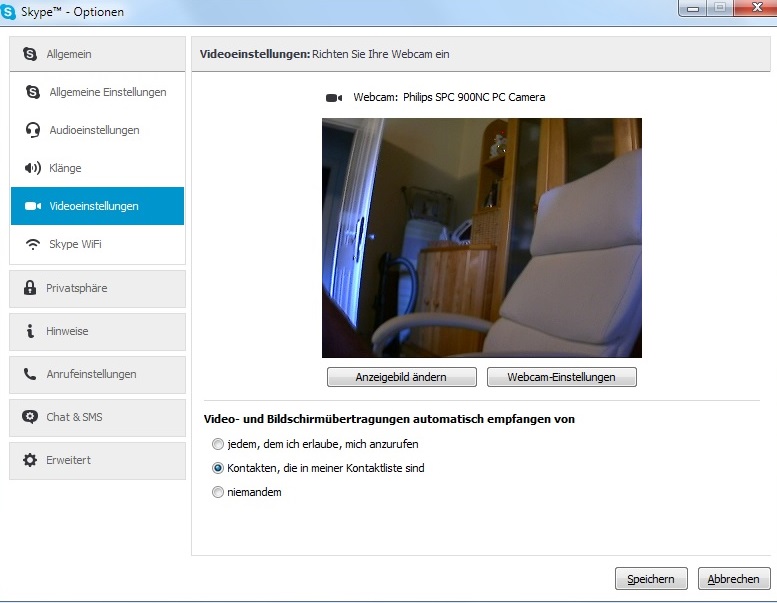Cancel with the Abbrechen button

point(734,579)
